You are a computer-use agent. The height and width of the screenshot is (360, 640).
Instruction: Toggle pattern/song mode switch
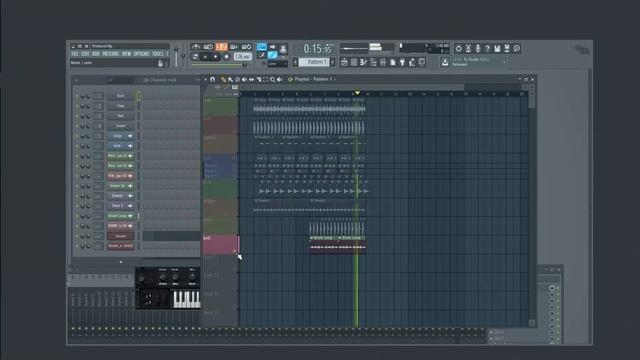195,57
